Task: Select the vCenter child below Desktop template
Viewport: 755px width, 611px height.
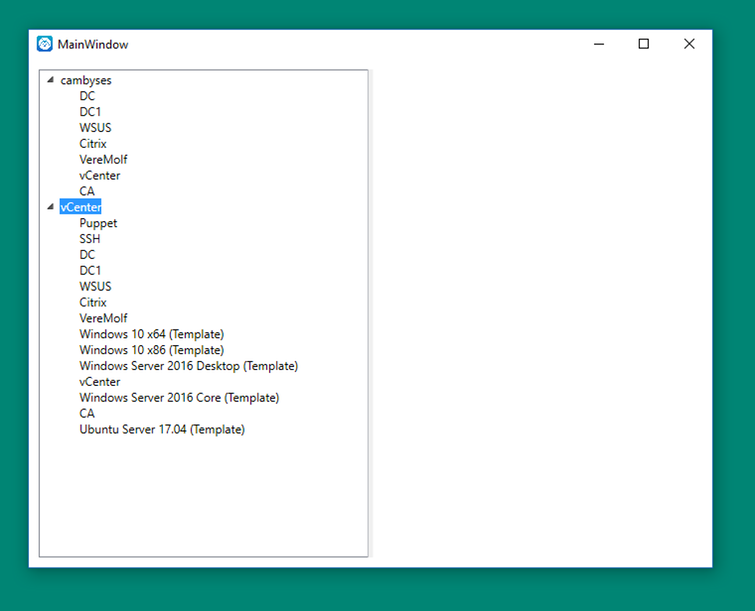Action: [100, 382]
